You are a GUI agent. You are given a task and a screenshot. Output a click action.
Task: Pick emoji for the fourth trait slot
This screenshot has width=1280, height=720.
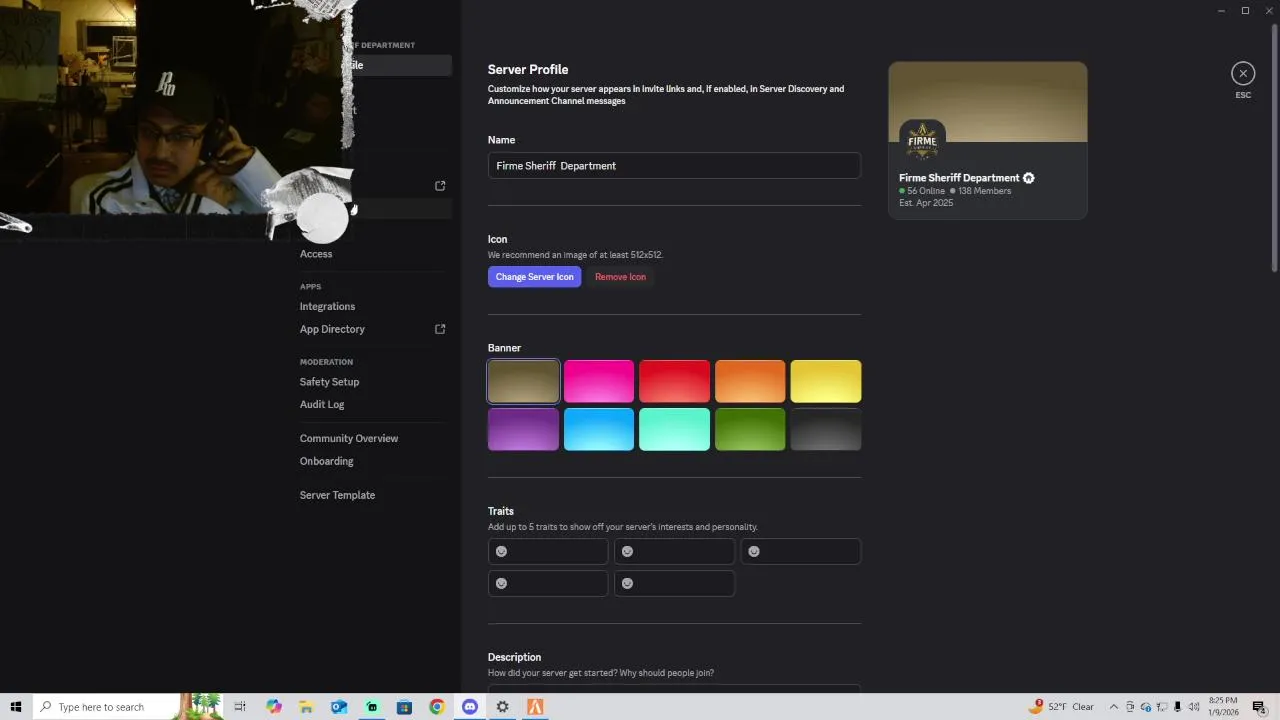[502, 584]
